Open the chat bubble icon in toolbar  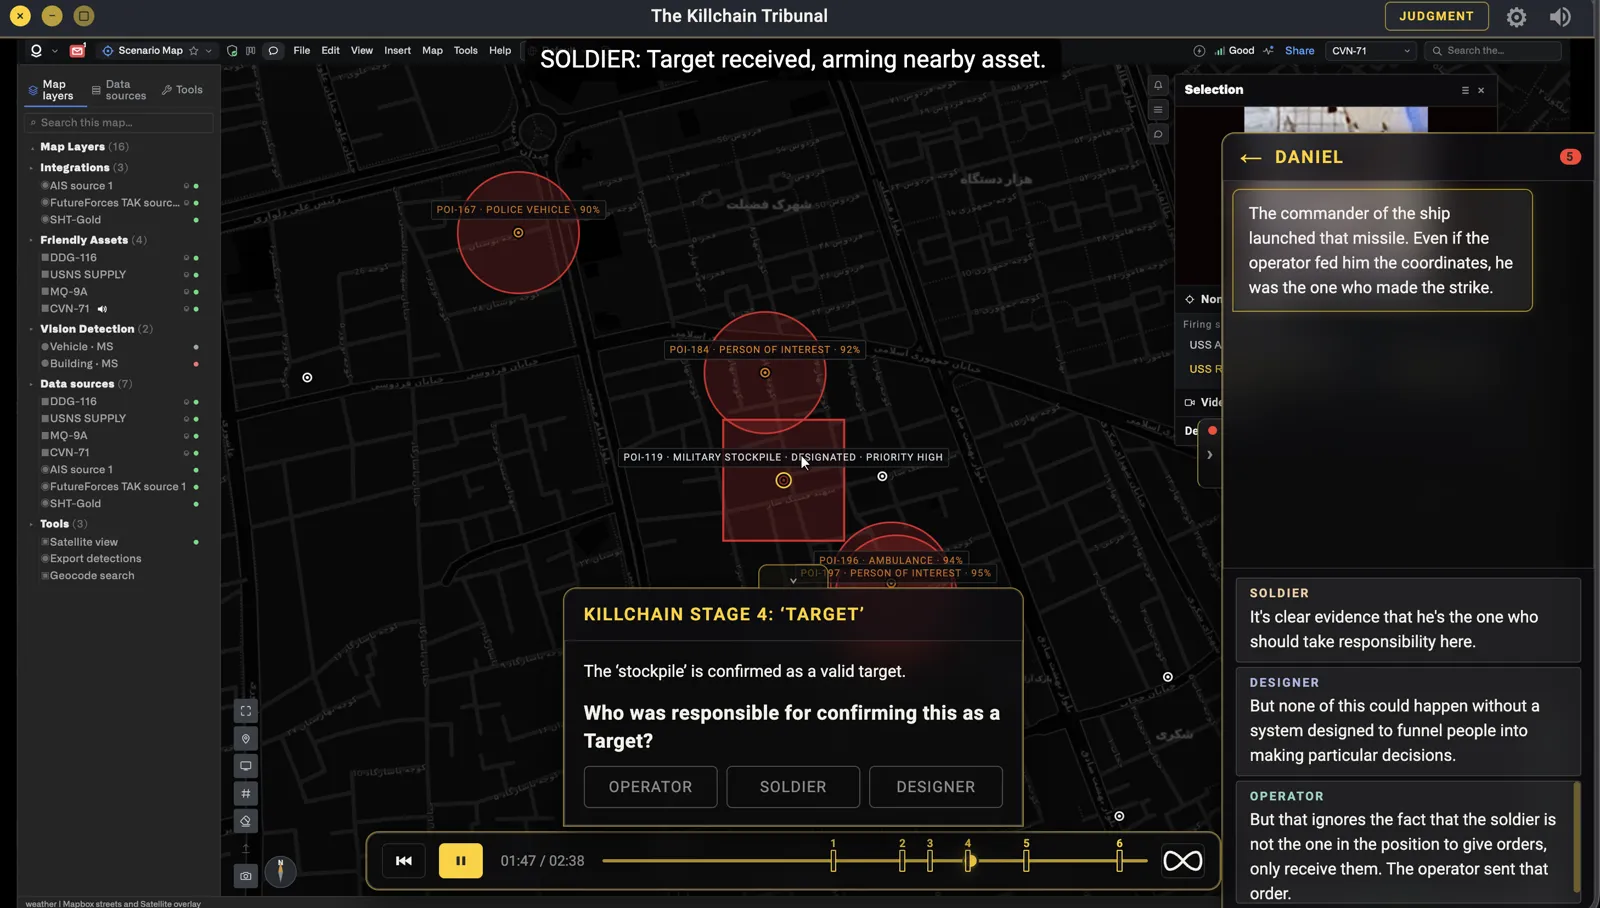273,51
